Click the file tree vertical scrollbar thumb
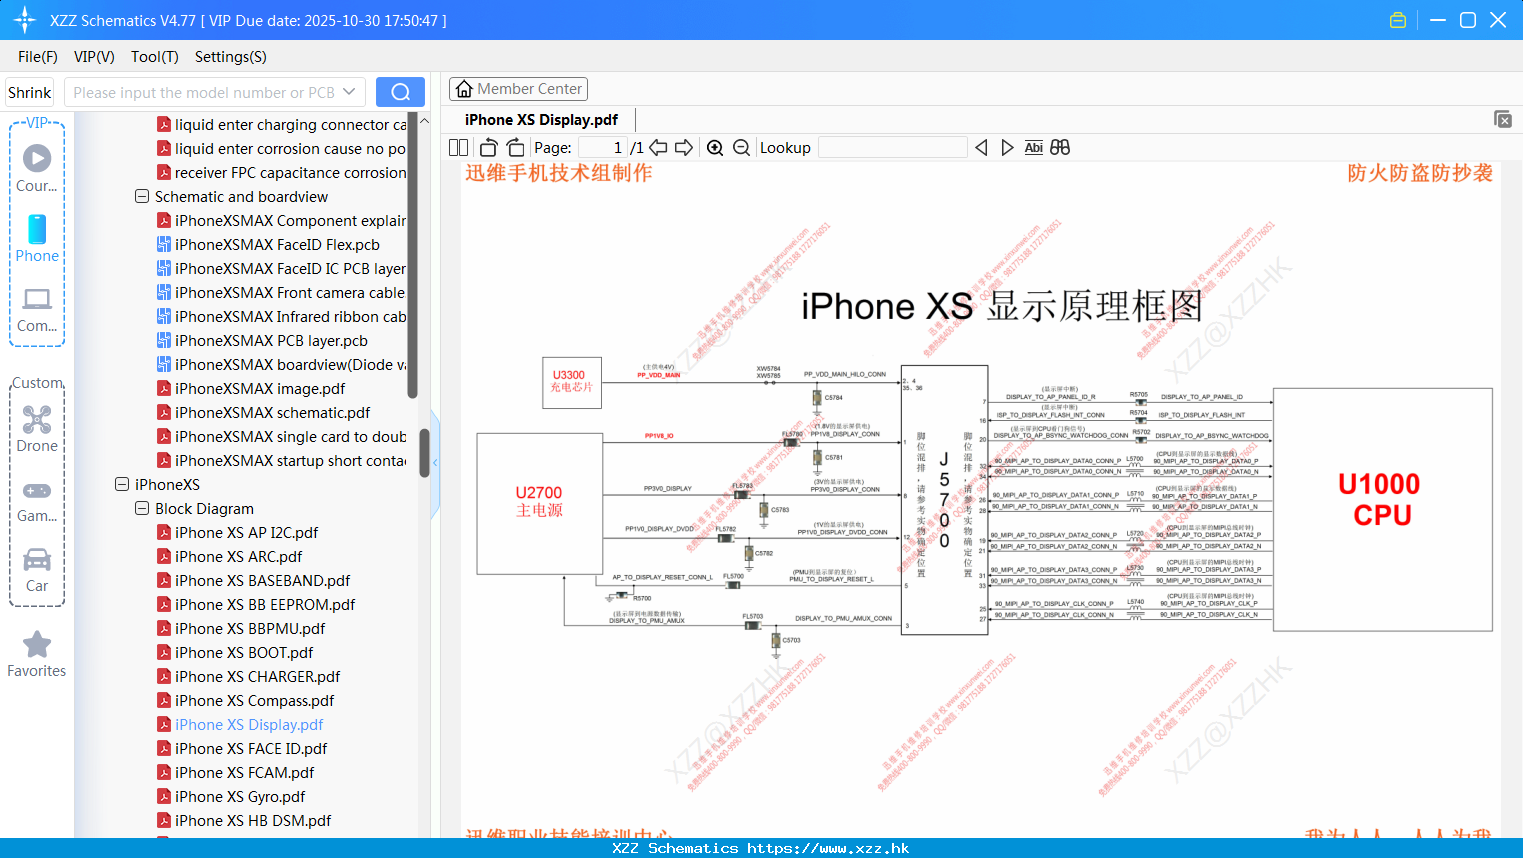The image size is (1523, 858). click(424, 453)
